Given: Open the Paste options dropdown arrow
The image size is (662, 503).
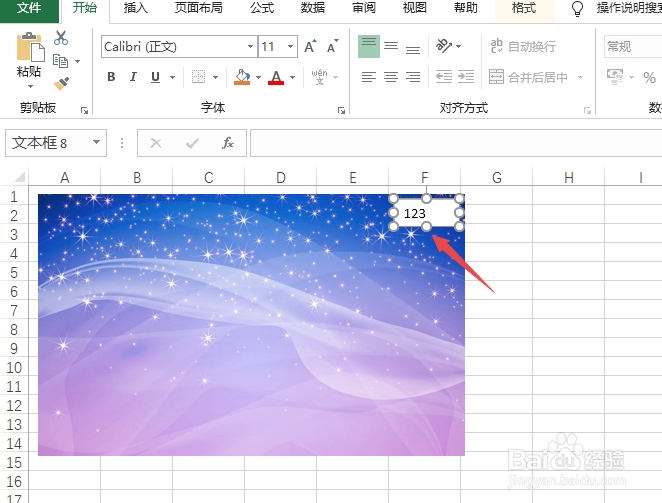Looking at the screenshot, I should (30, 87).
